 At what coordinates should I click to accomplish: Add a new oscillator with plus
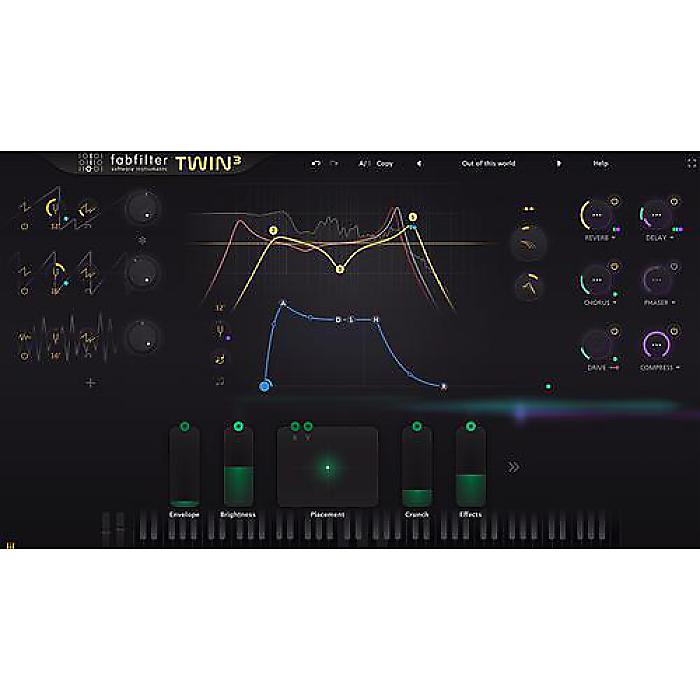click(x=90, y=383)
